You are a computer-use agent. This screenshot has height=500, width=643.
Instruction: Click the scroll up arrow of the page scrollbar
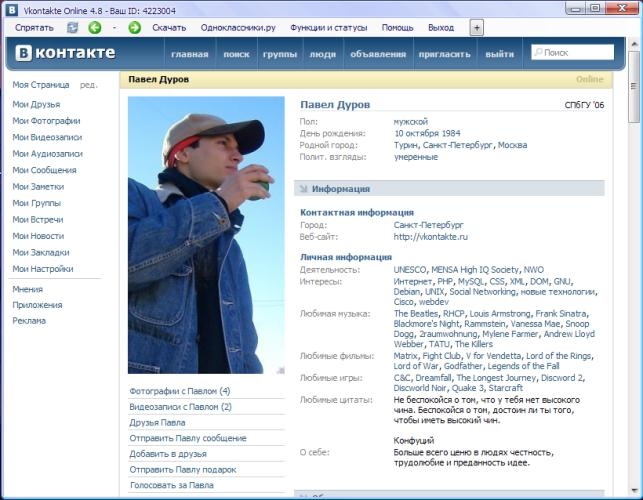tap(634, 44)
